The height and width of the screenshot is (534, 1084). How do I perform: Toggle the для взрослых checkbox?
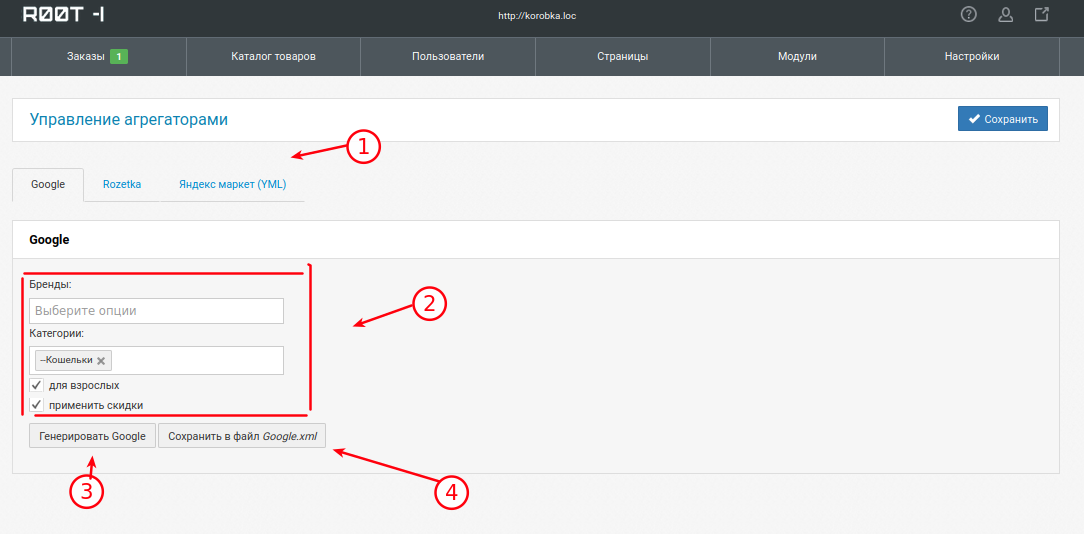(37, 385)
